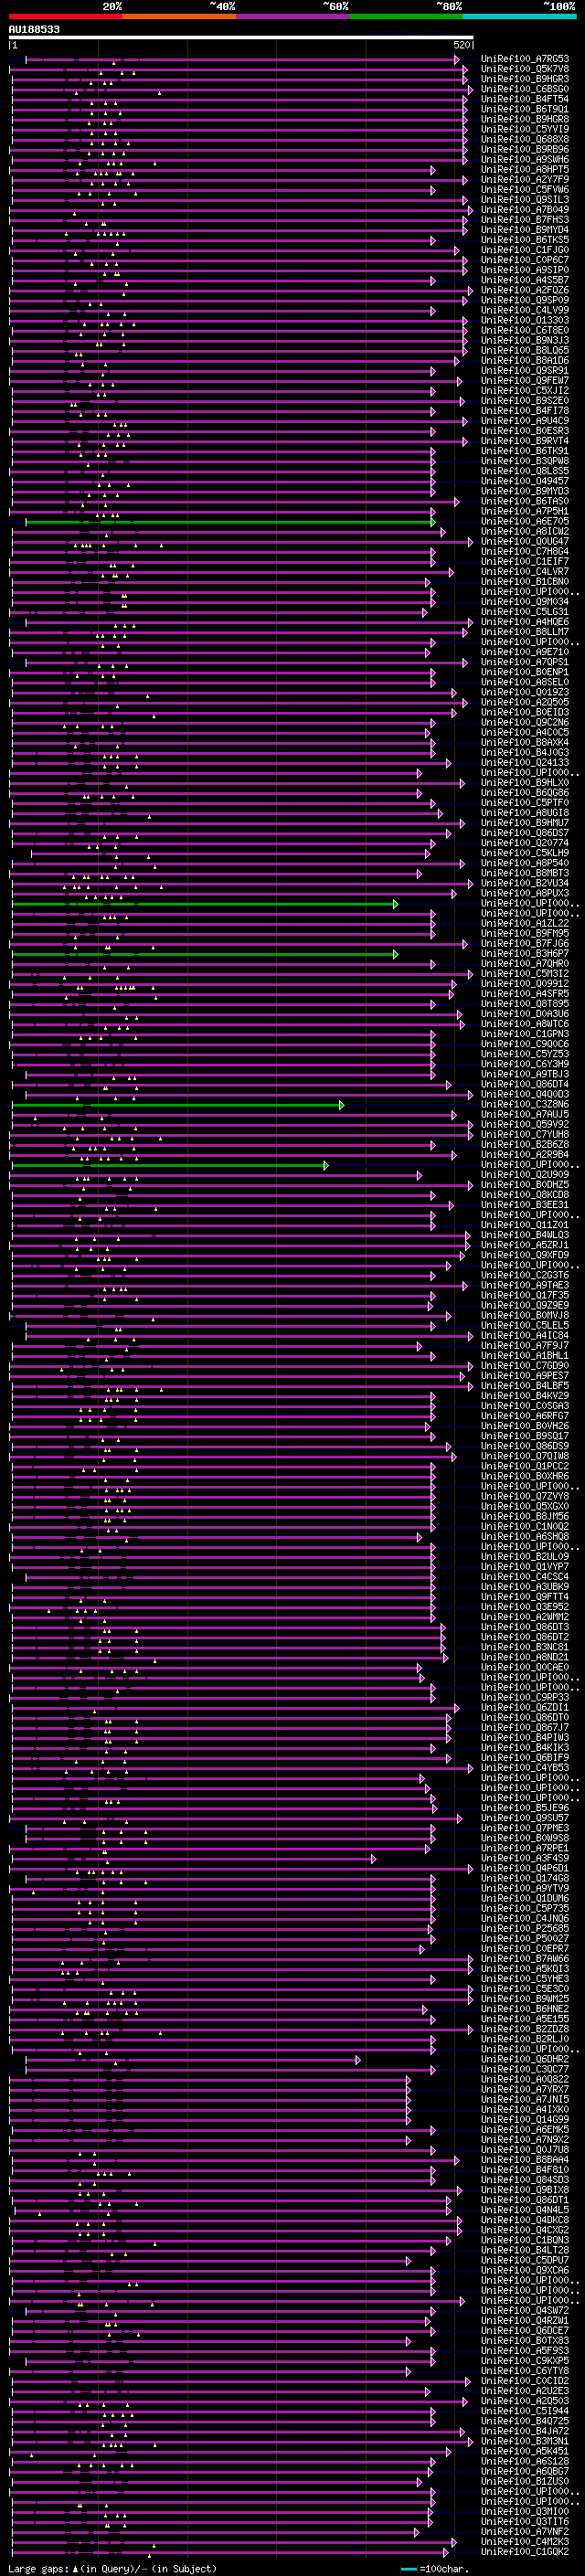Select the green ~80% identity legend bar
The width and height of the screenshot is (585, 2576).
406,16
